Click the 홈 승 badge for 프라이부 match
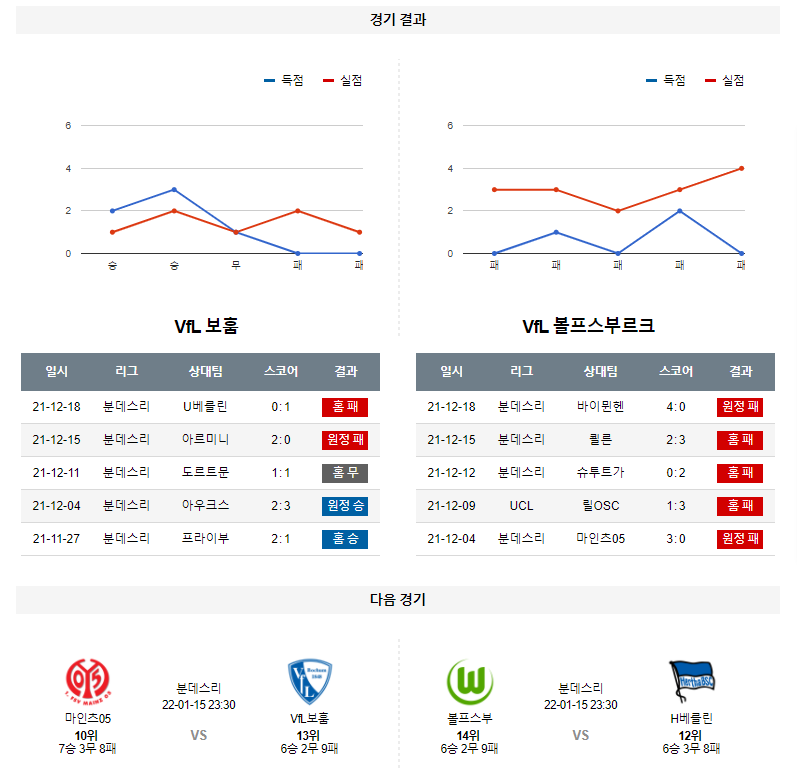 (345, 539)
